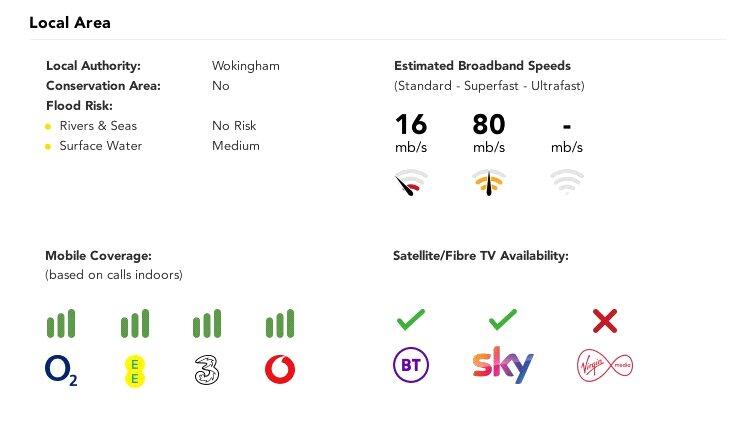Click the signal bars above O2

click(x=61, y=323)
